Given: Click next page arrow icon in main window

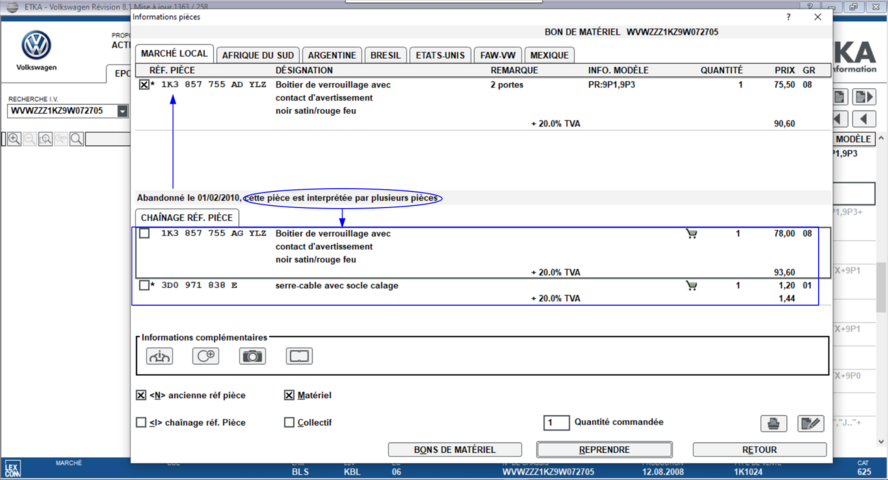Looking at the screenshot, I should [x=864, y=97].
